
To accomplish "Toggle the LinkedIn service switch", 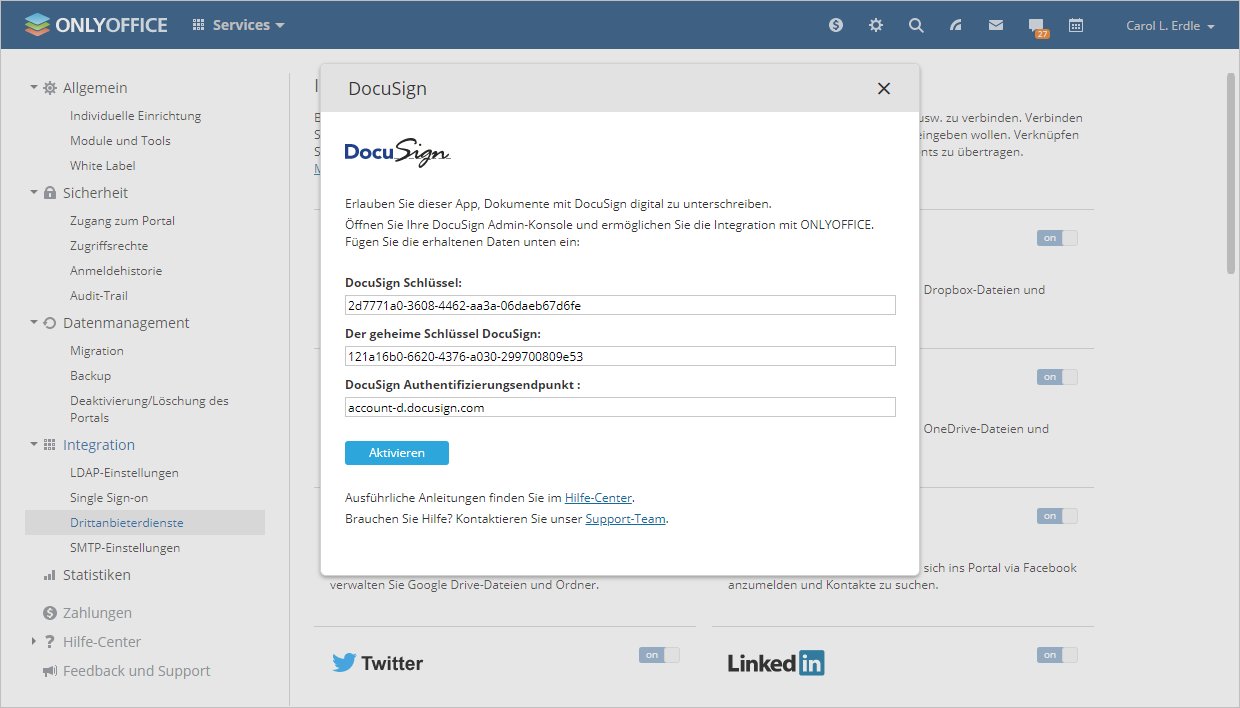I will [x=1057, y=655].
